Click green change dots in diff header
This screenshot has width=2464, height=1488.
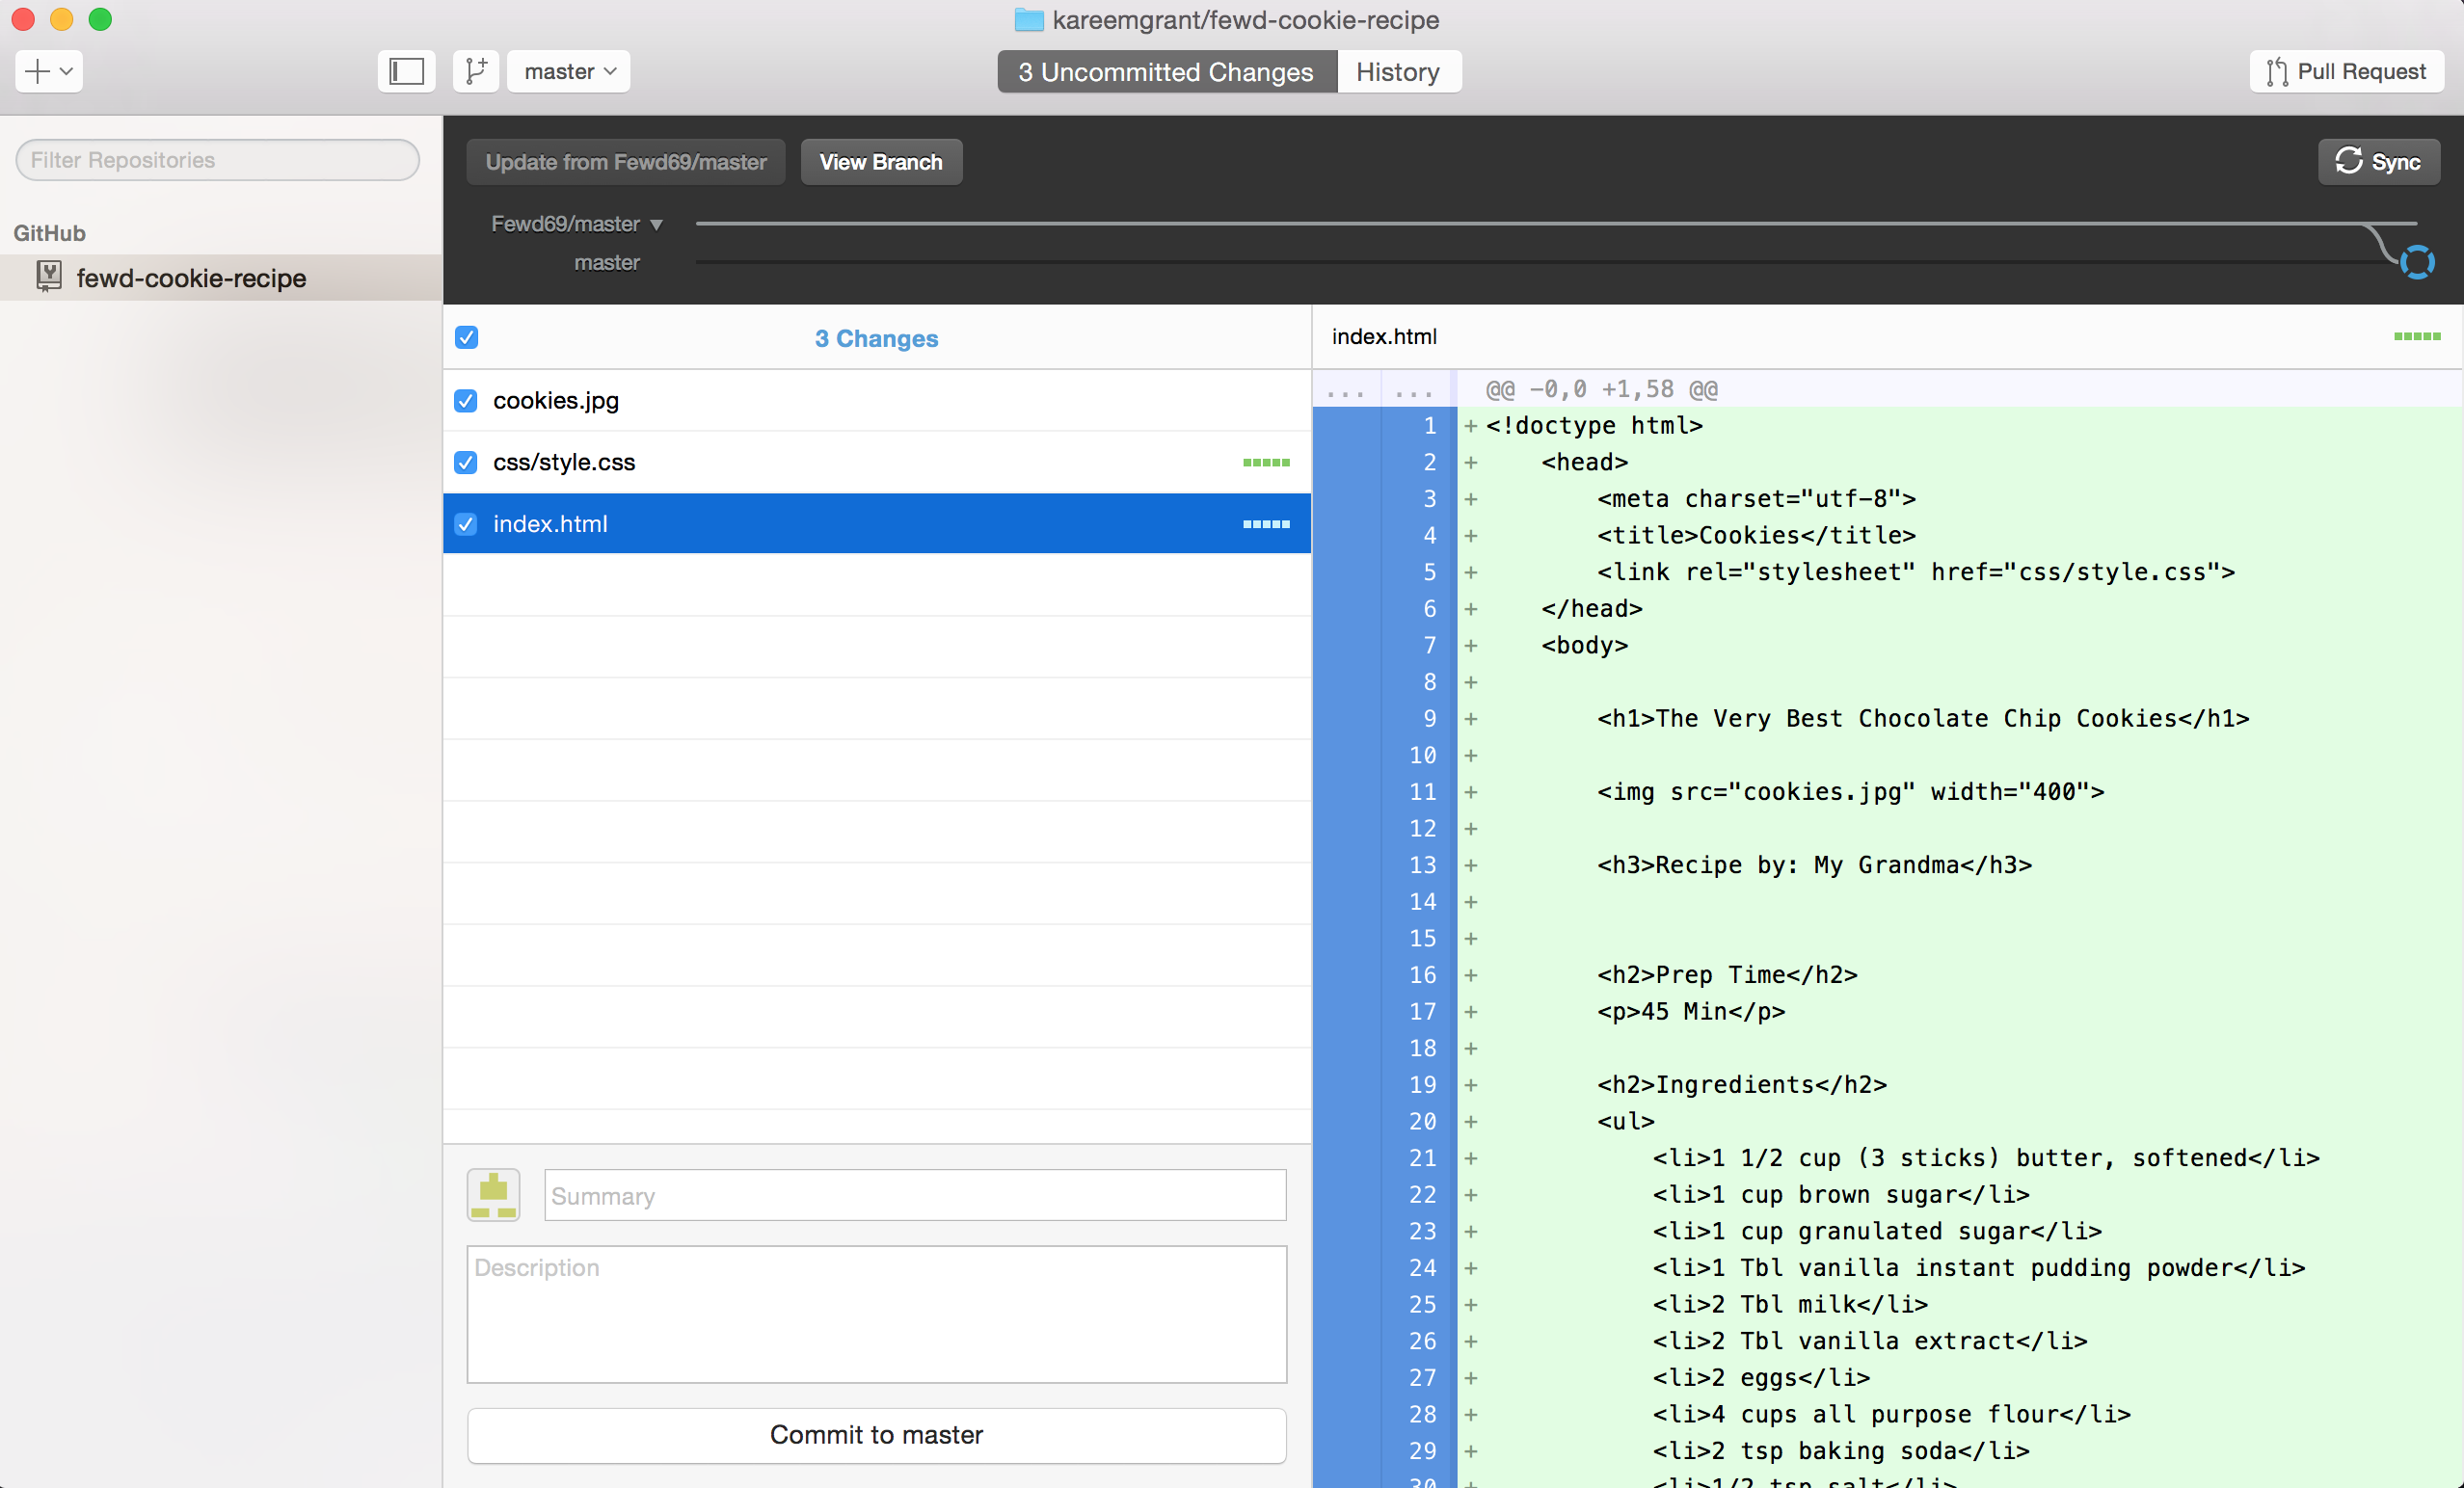2417,336
